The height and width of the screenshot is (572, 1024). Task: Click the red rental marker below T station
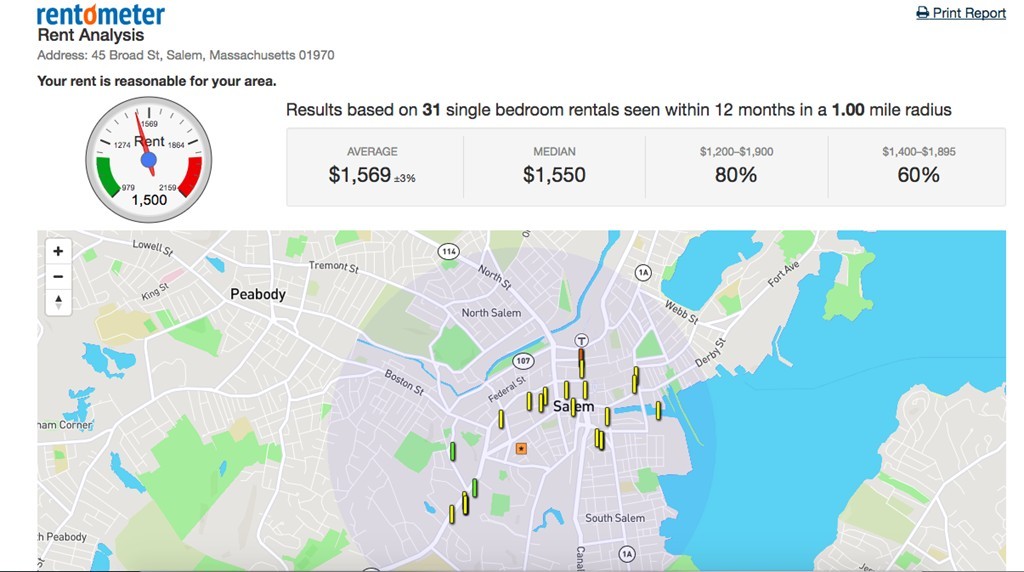click(581, 355)
